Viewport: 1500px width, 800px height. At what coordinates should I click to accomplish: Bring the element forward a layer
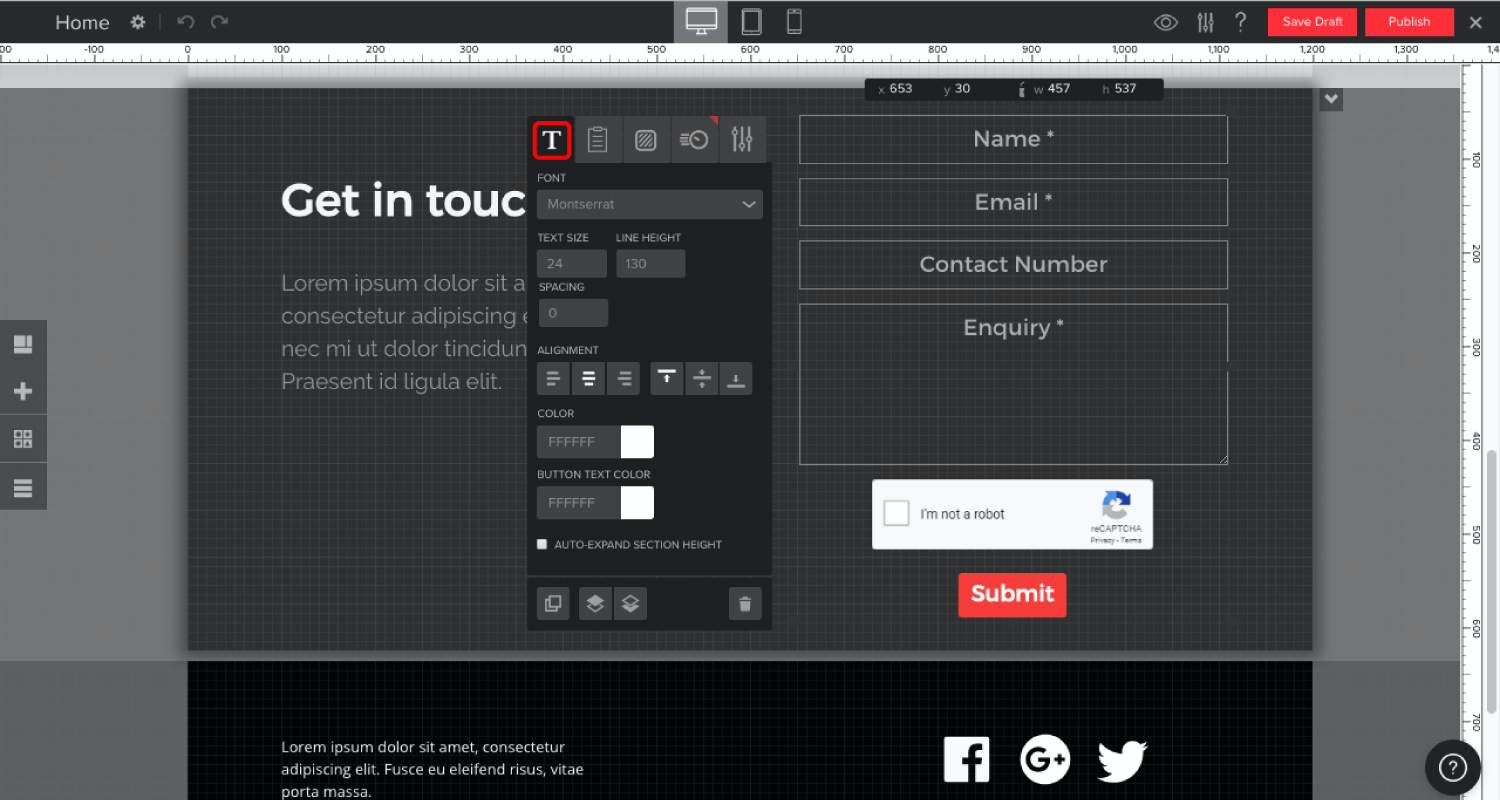tap(595, 603)
